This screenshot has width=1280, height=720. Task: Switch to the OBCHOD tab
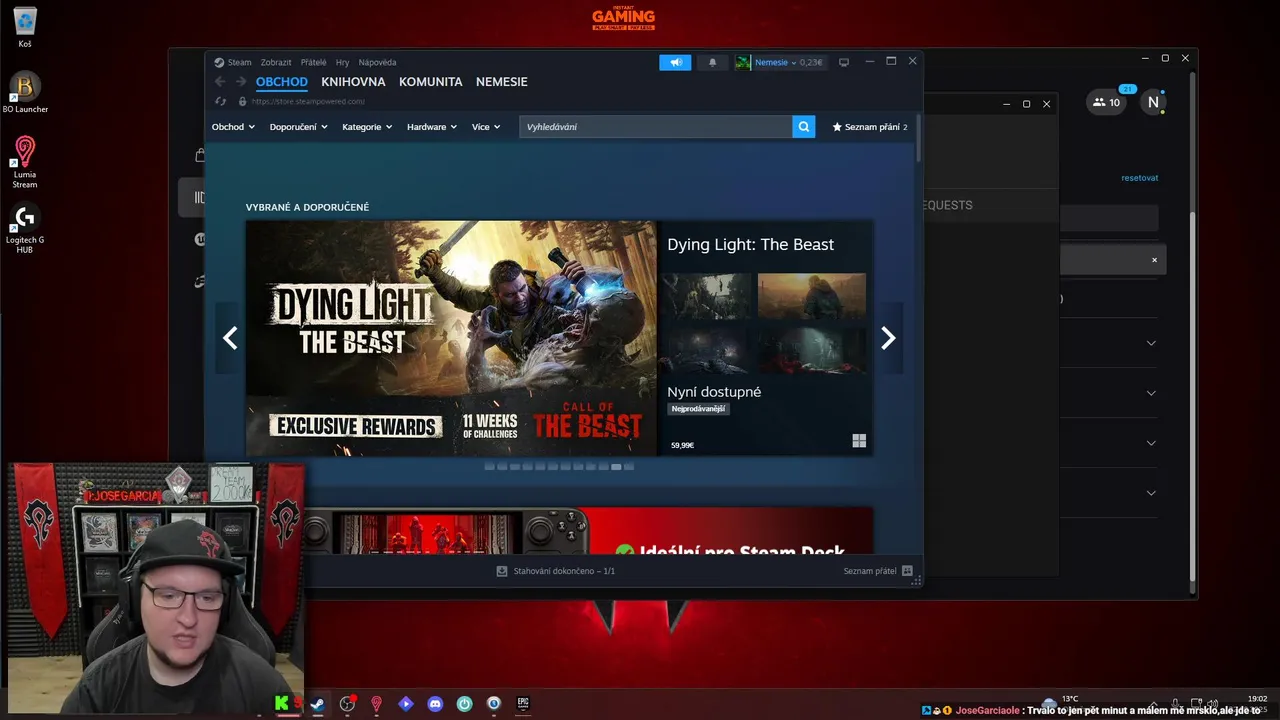[281, 82]
